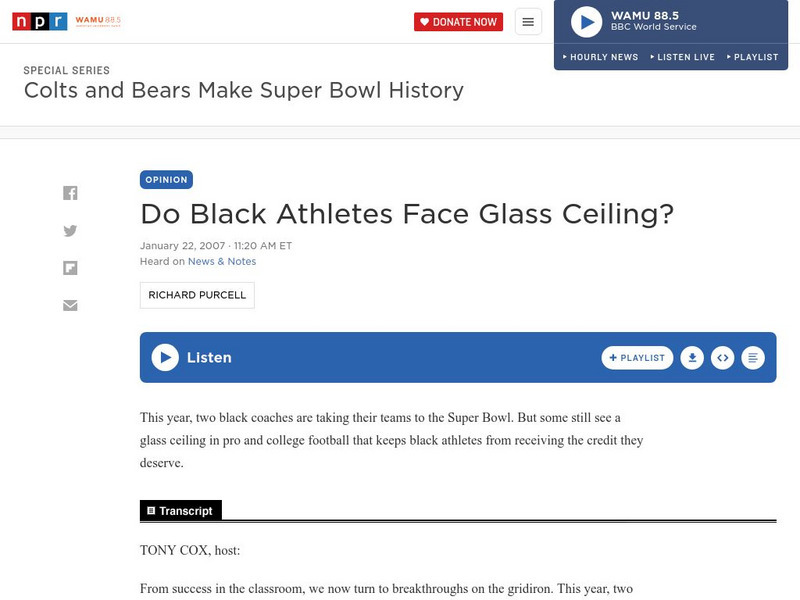Play the WAMU 88.5 live stream
The height and width of the screenshot is (600, 800).
[x=586, y=22]
